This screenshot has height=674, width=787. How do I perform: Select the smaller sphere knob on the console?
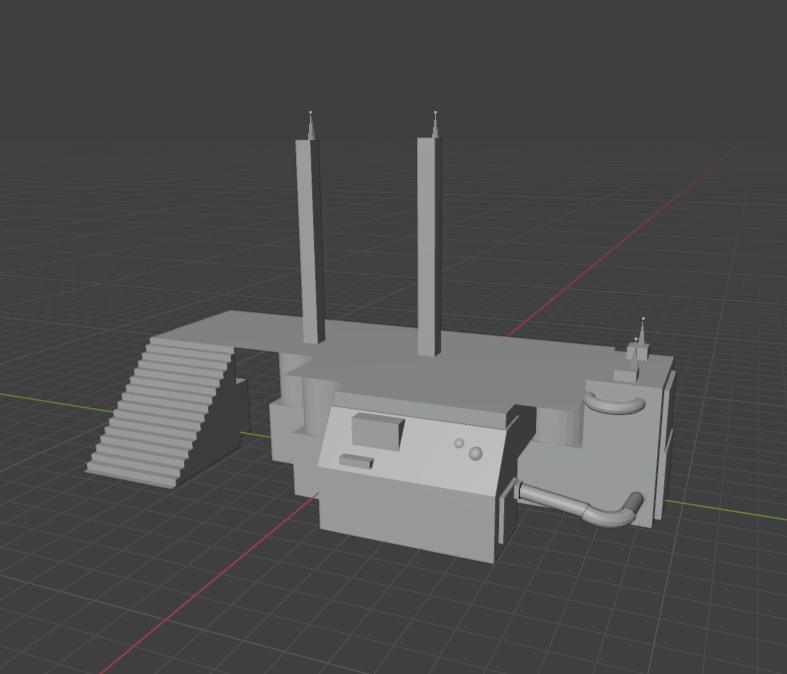459,443
